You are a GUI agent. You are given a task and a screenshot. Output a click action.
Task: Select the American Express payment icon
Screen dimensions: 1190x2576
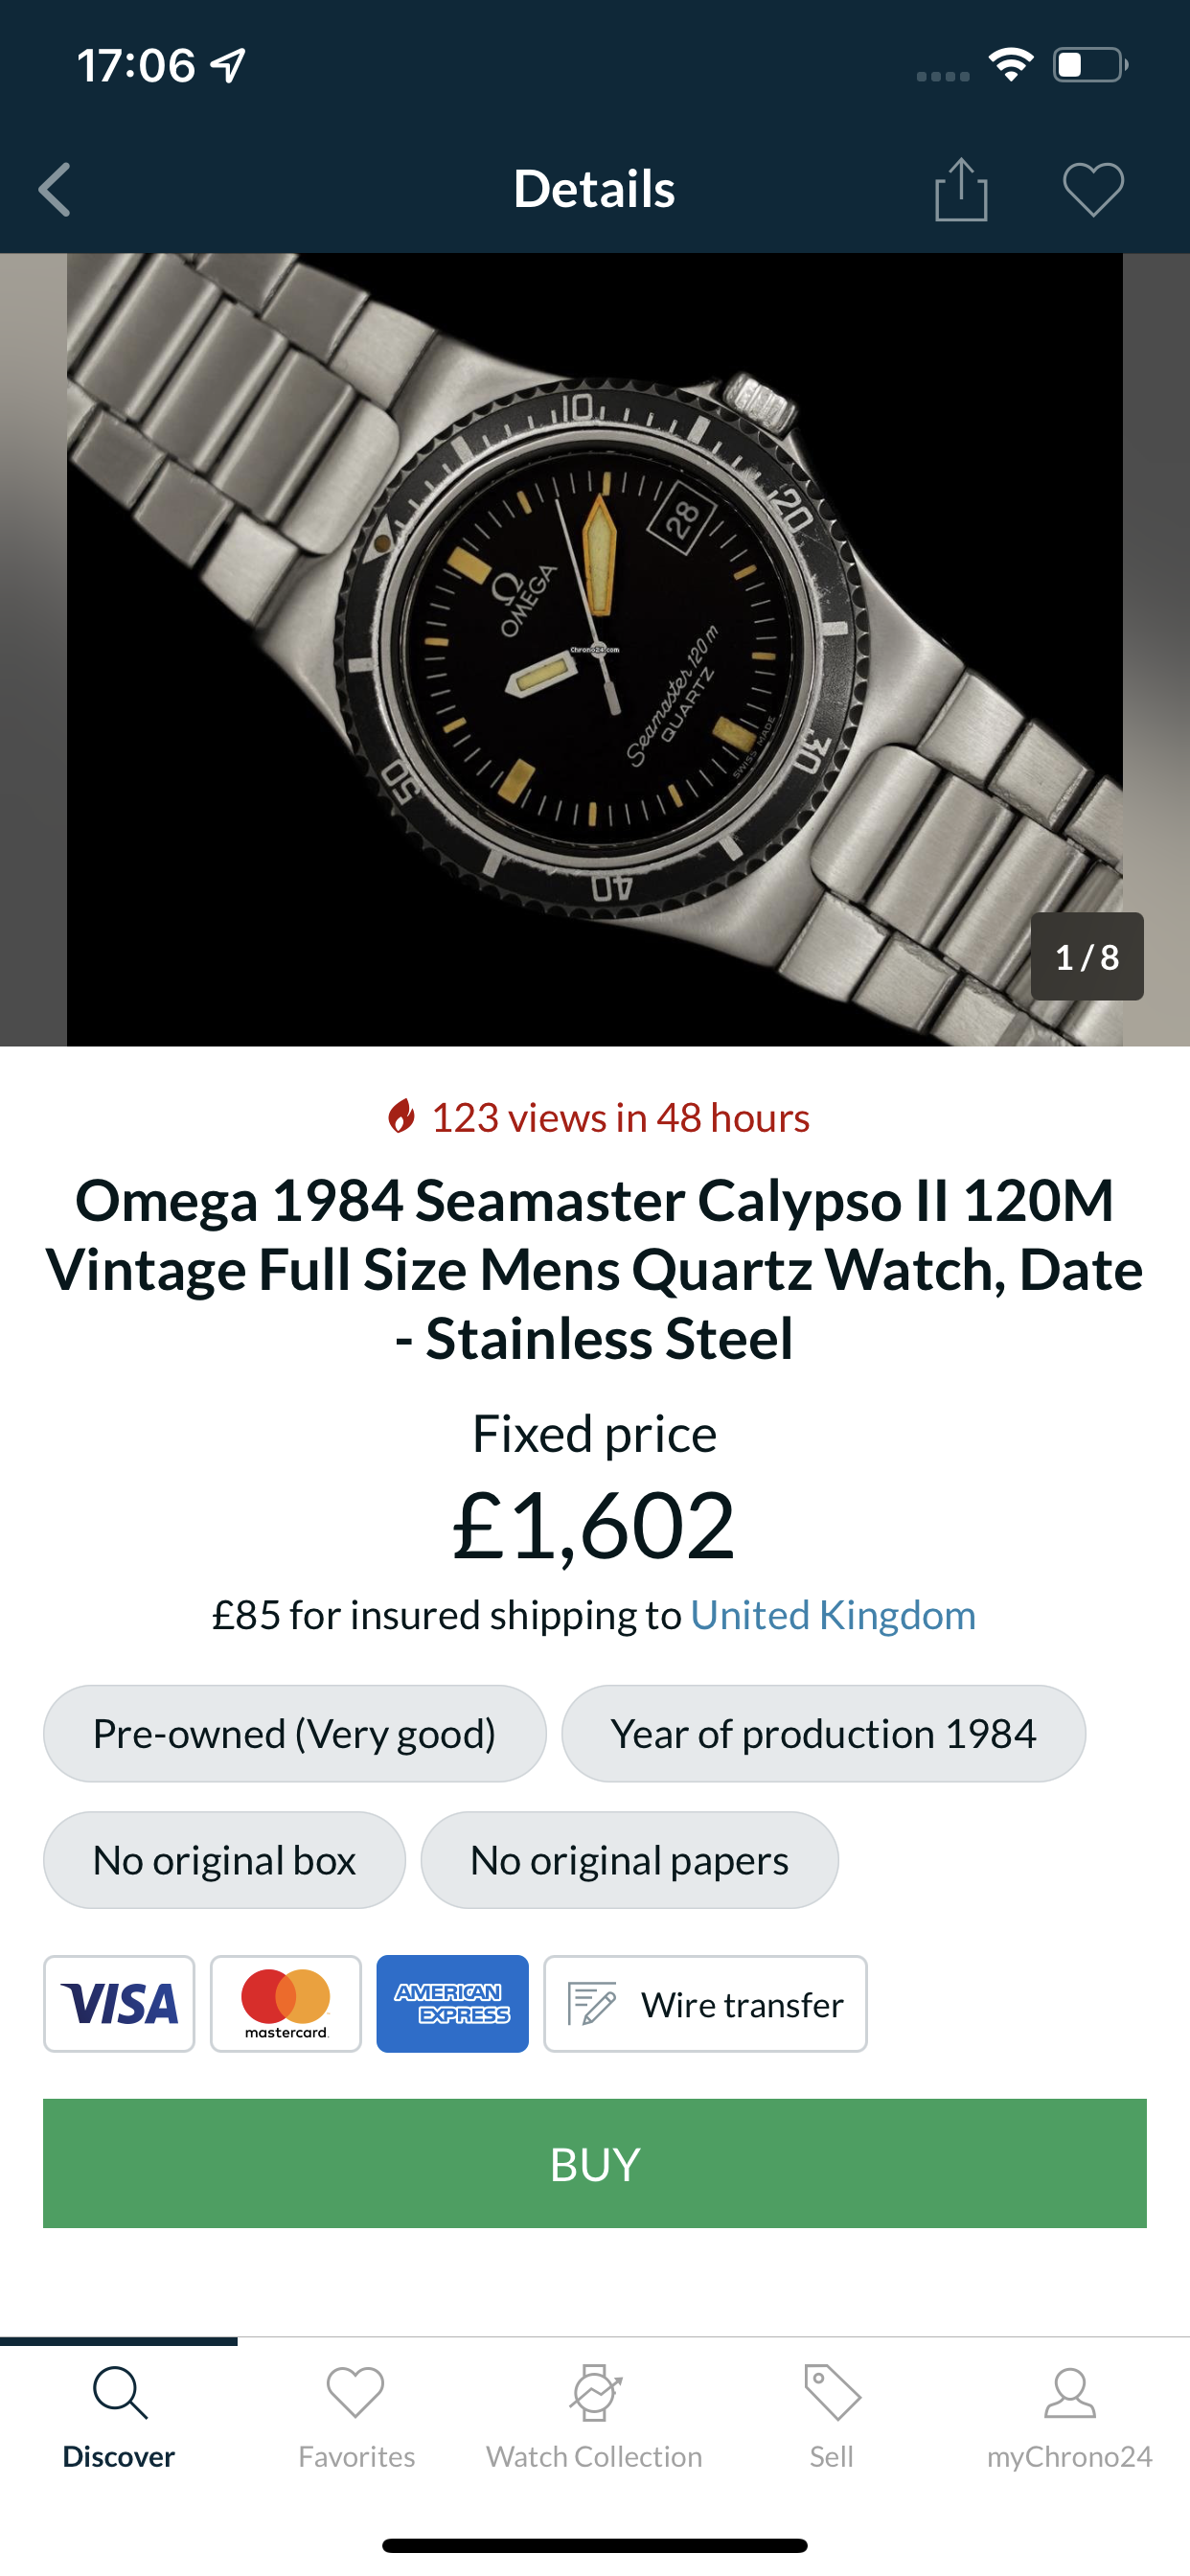tap(452, 2003)
